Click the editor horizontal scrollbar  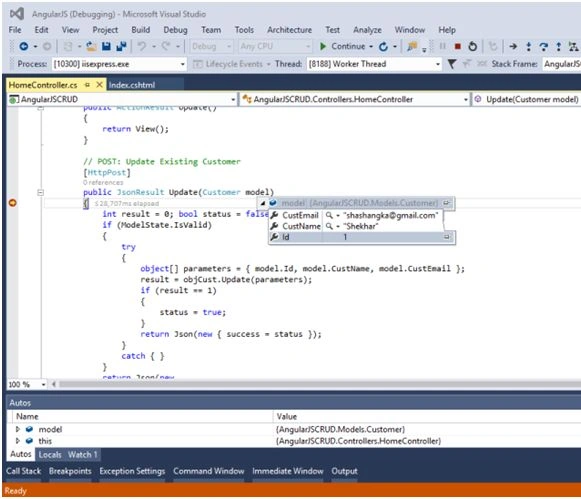pyautogui.click(x=319, y=384)
